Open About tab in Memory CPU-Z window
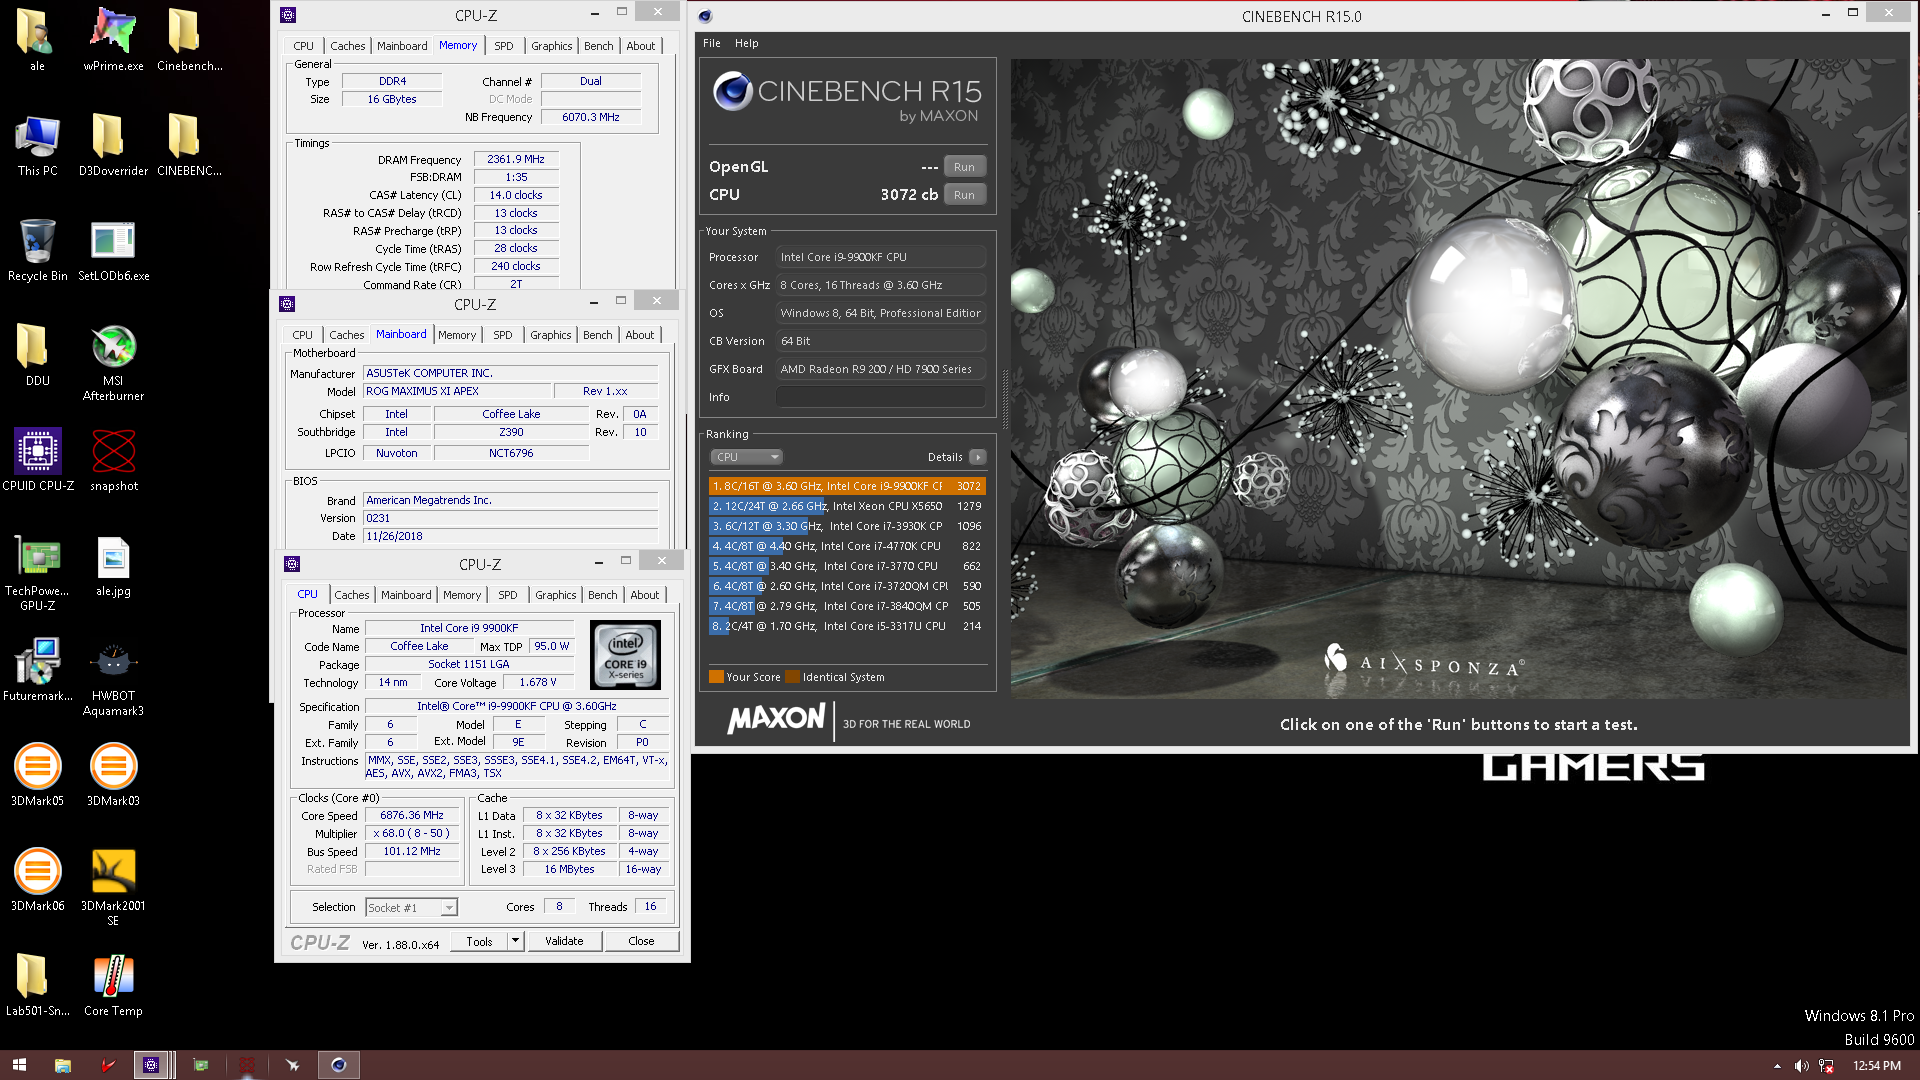Image resolution: width=1920 pixels, height=1080 pixels. [x=641, y=46]
